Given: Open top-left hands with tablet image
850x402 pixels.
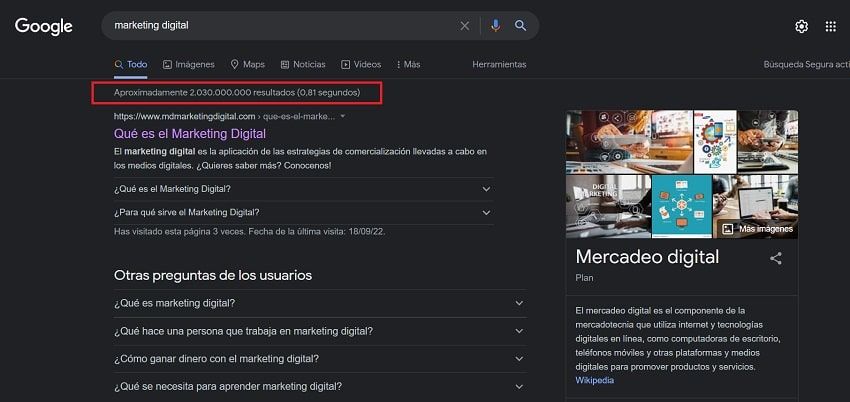Looking at the screenshot, I should 629,142.
